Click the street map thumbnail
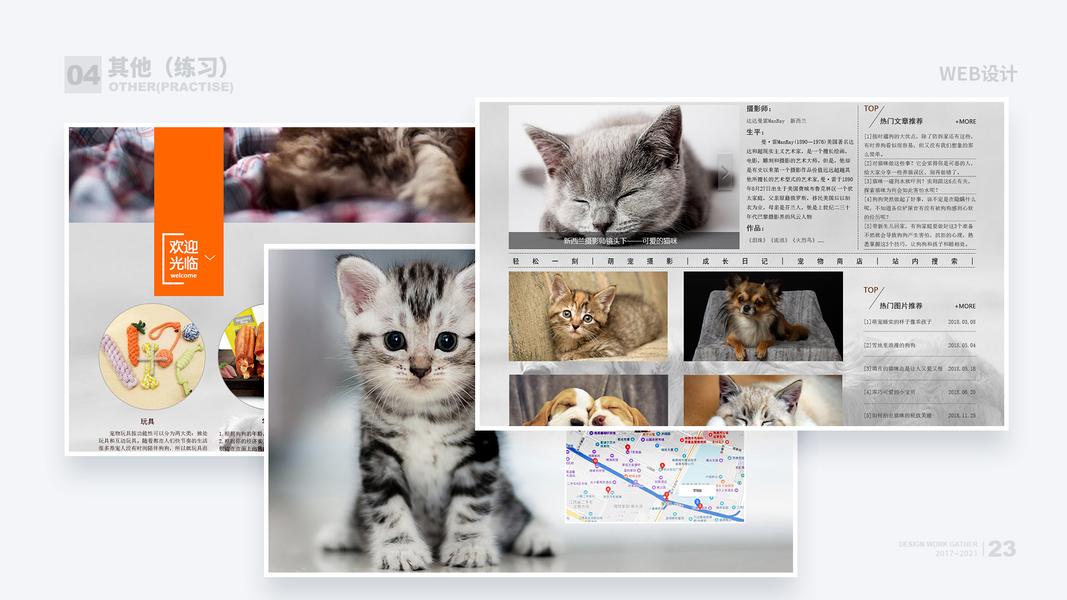The height and width of the screenshot is (600, 1067). [x=655, y=476]
